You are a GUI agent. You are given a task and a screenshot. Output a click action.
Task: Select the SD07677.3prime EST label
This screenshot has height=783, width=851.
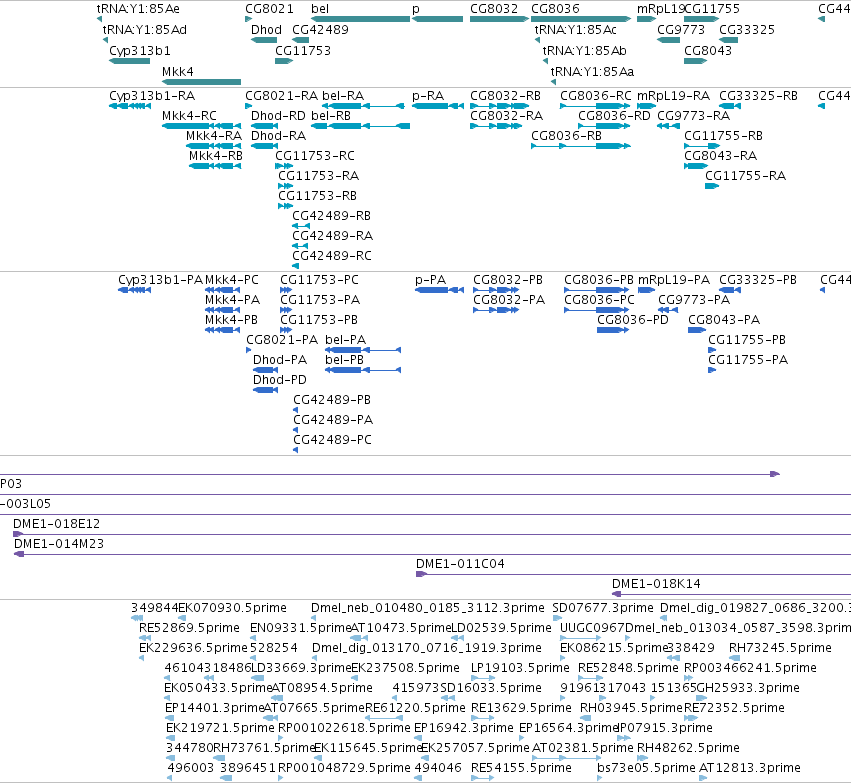coord(602,608)
